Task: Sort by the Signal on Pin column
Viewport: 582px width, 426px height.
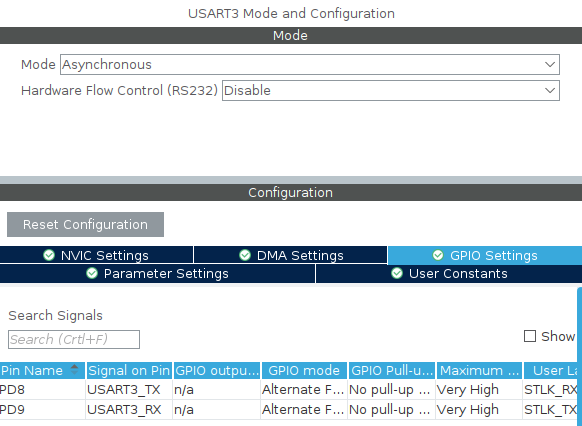Action: coord(129,370)
